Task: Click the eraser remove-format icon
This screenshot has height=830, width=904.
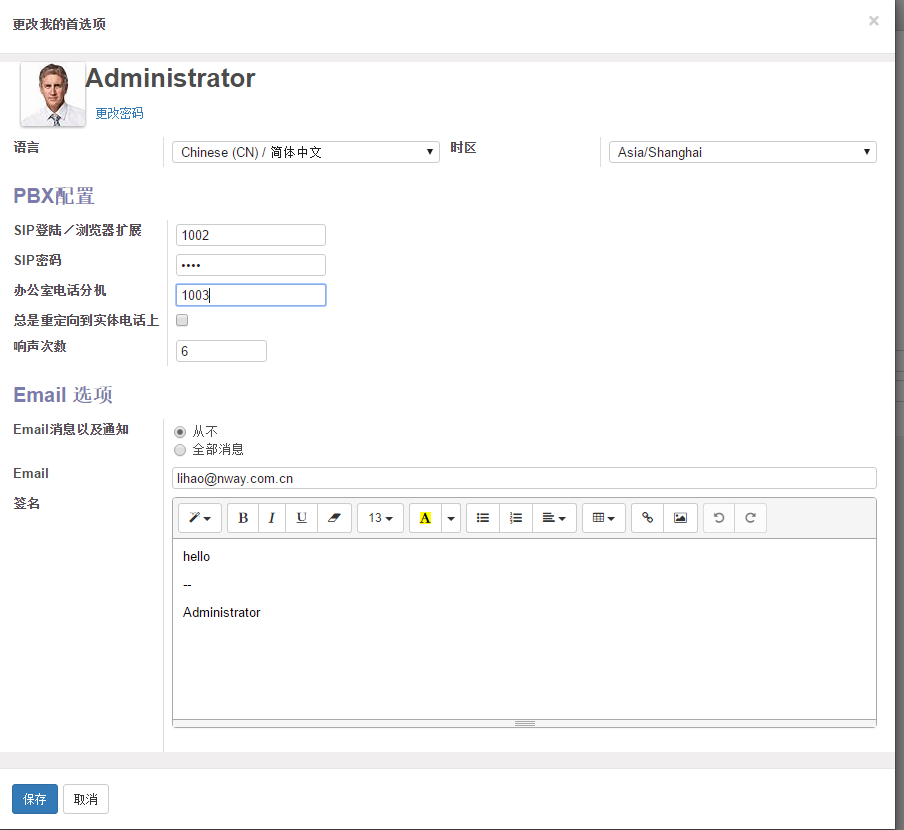Action: (334, 518)
